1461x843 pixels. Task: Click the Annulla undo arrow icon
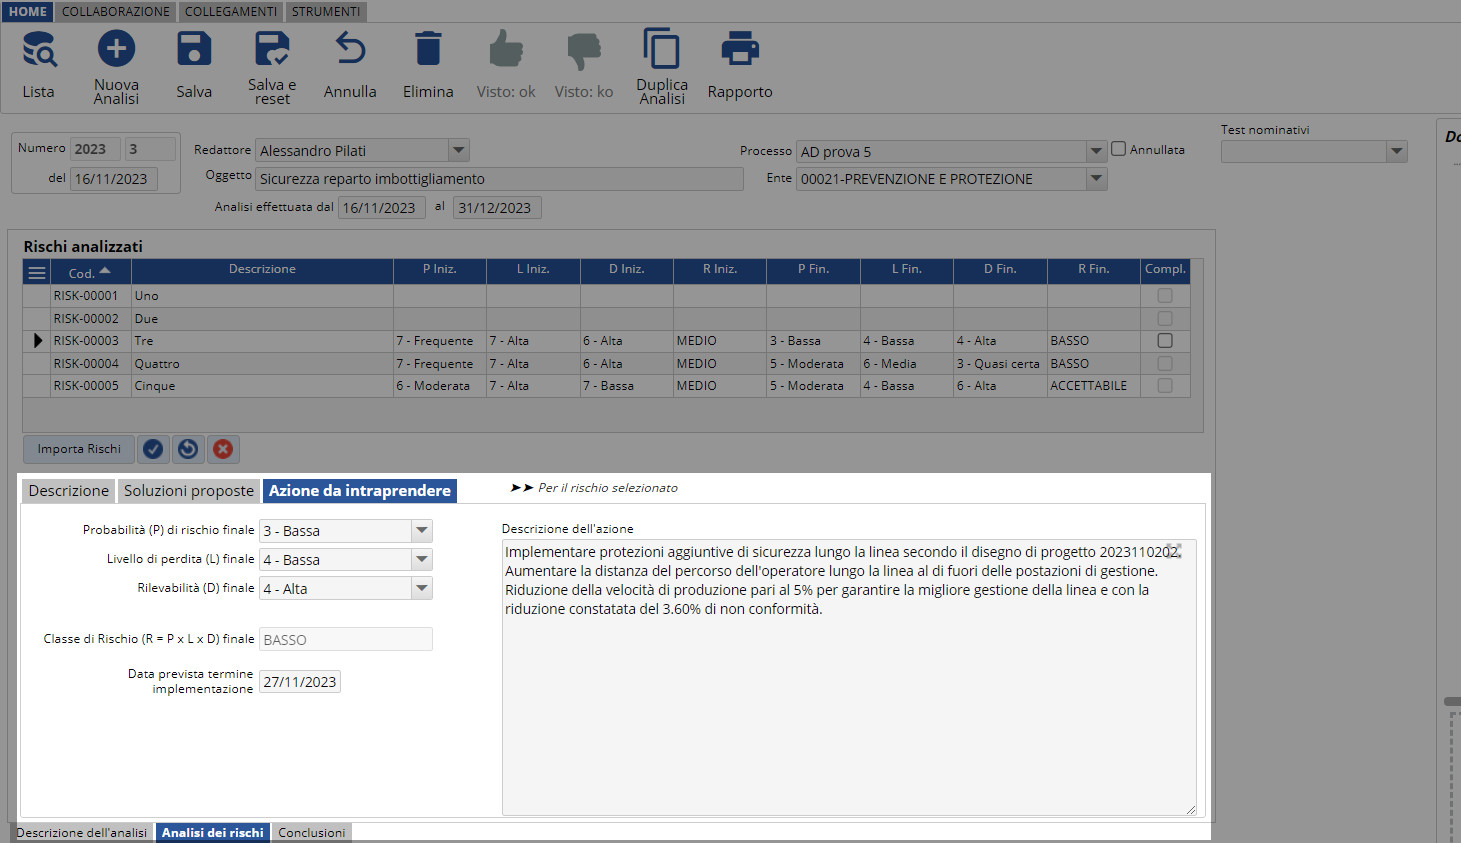pos(350,50)
